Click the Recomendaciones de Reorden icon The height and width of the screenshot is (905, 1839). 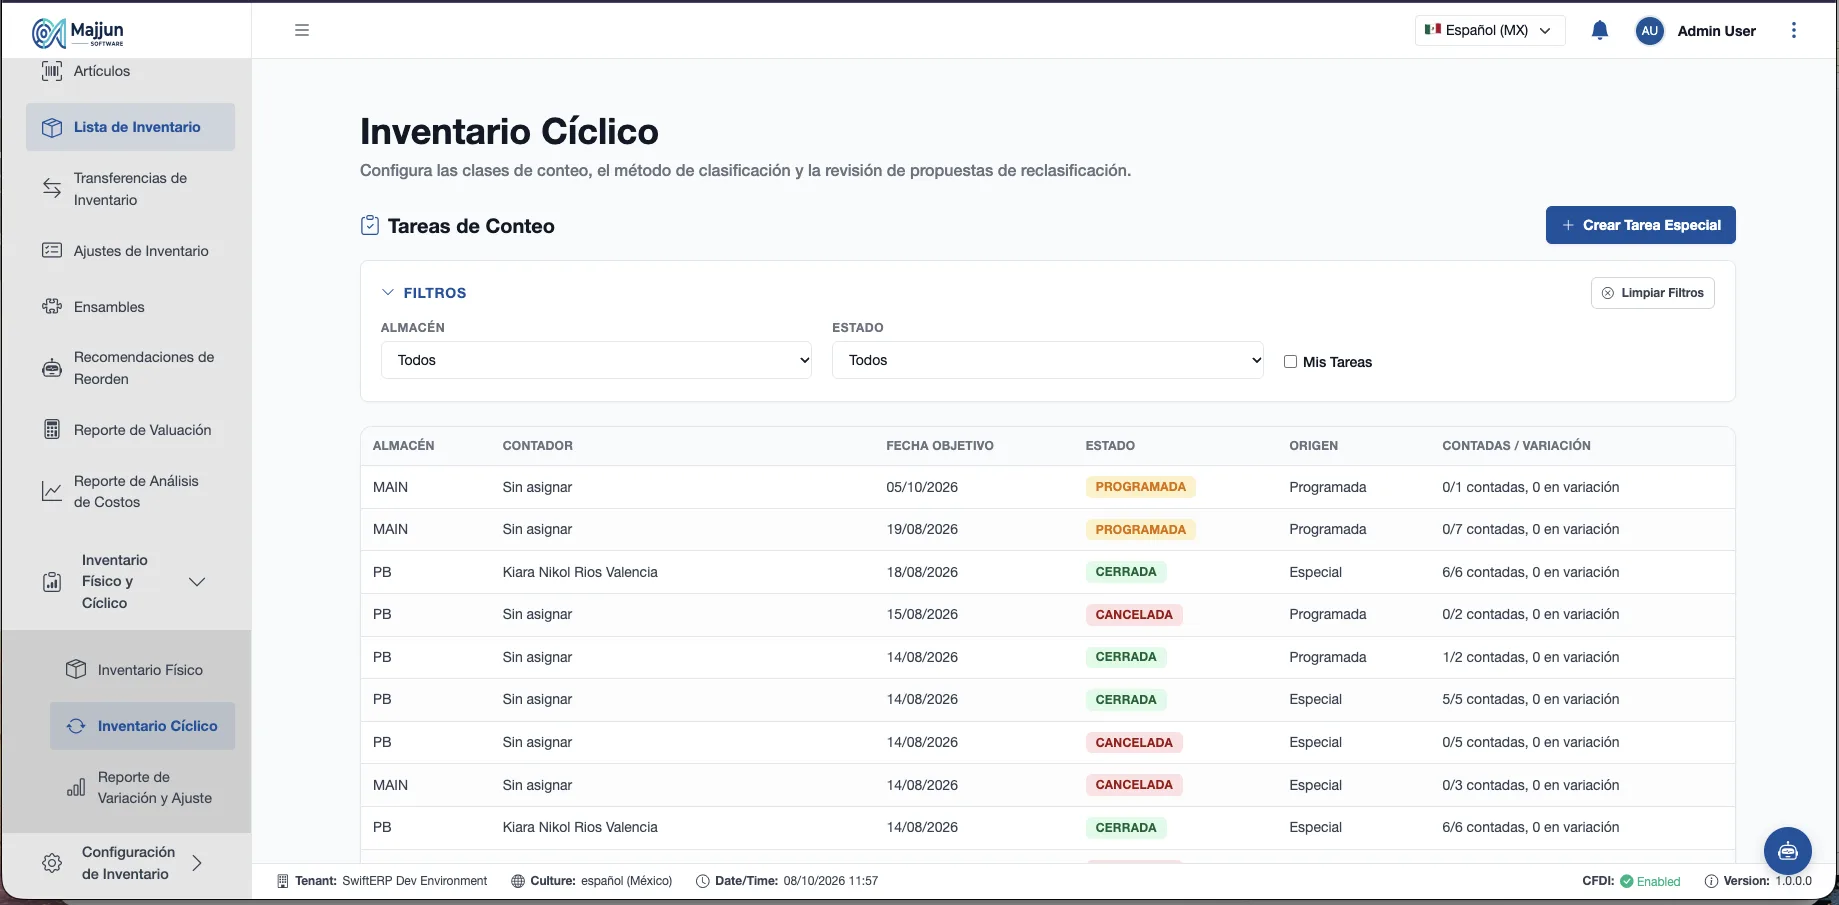tap(52, 368)
